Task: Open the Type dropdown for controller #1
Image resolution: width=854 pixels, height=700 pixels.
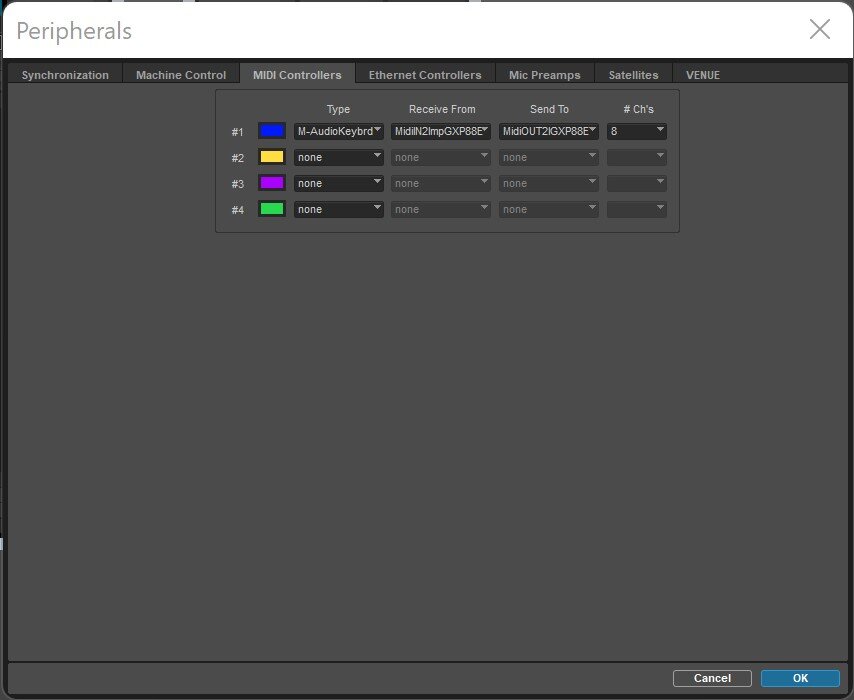Action: [338, 131]
